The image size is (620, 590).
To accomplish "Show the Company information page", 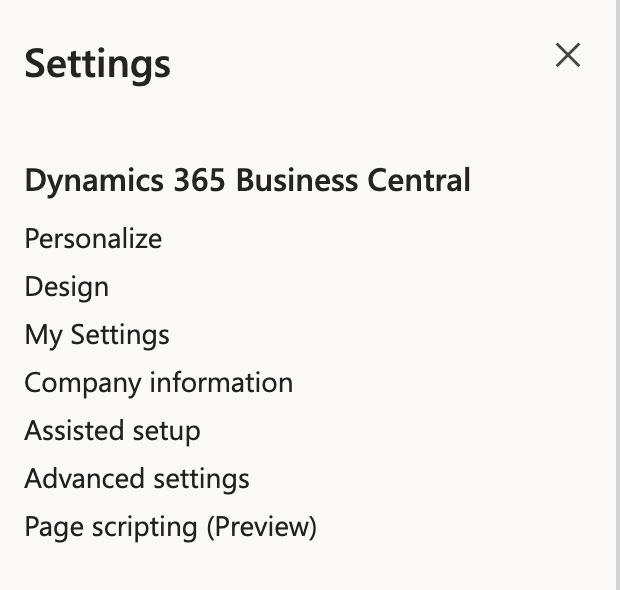I will tap(158, 383).
